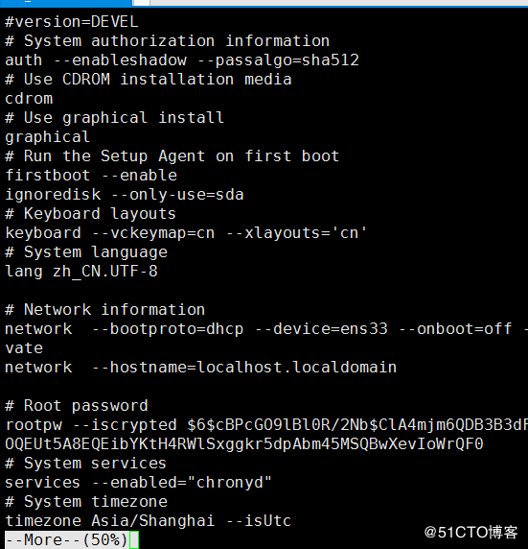Click the green cursor after --More--(50%)
Viewport: 528px width, 549px height.
[x=134, y=540]
